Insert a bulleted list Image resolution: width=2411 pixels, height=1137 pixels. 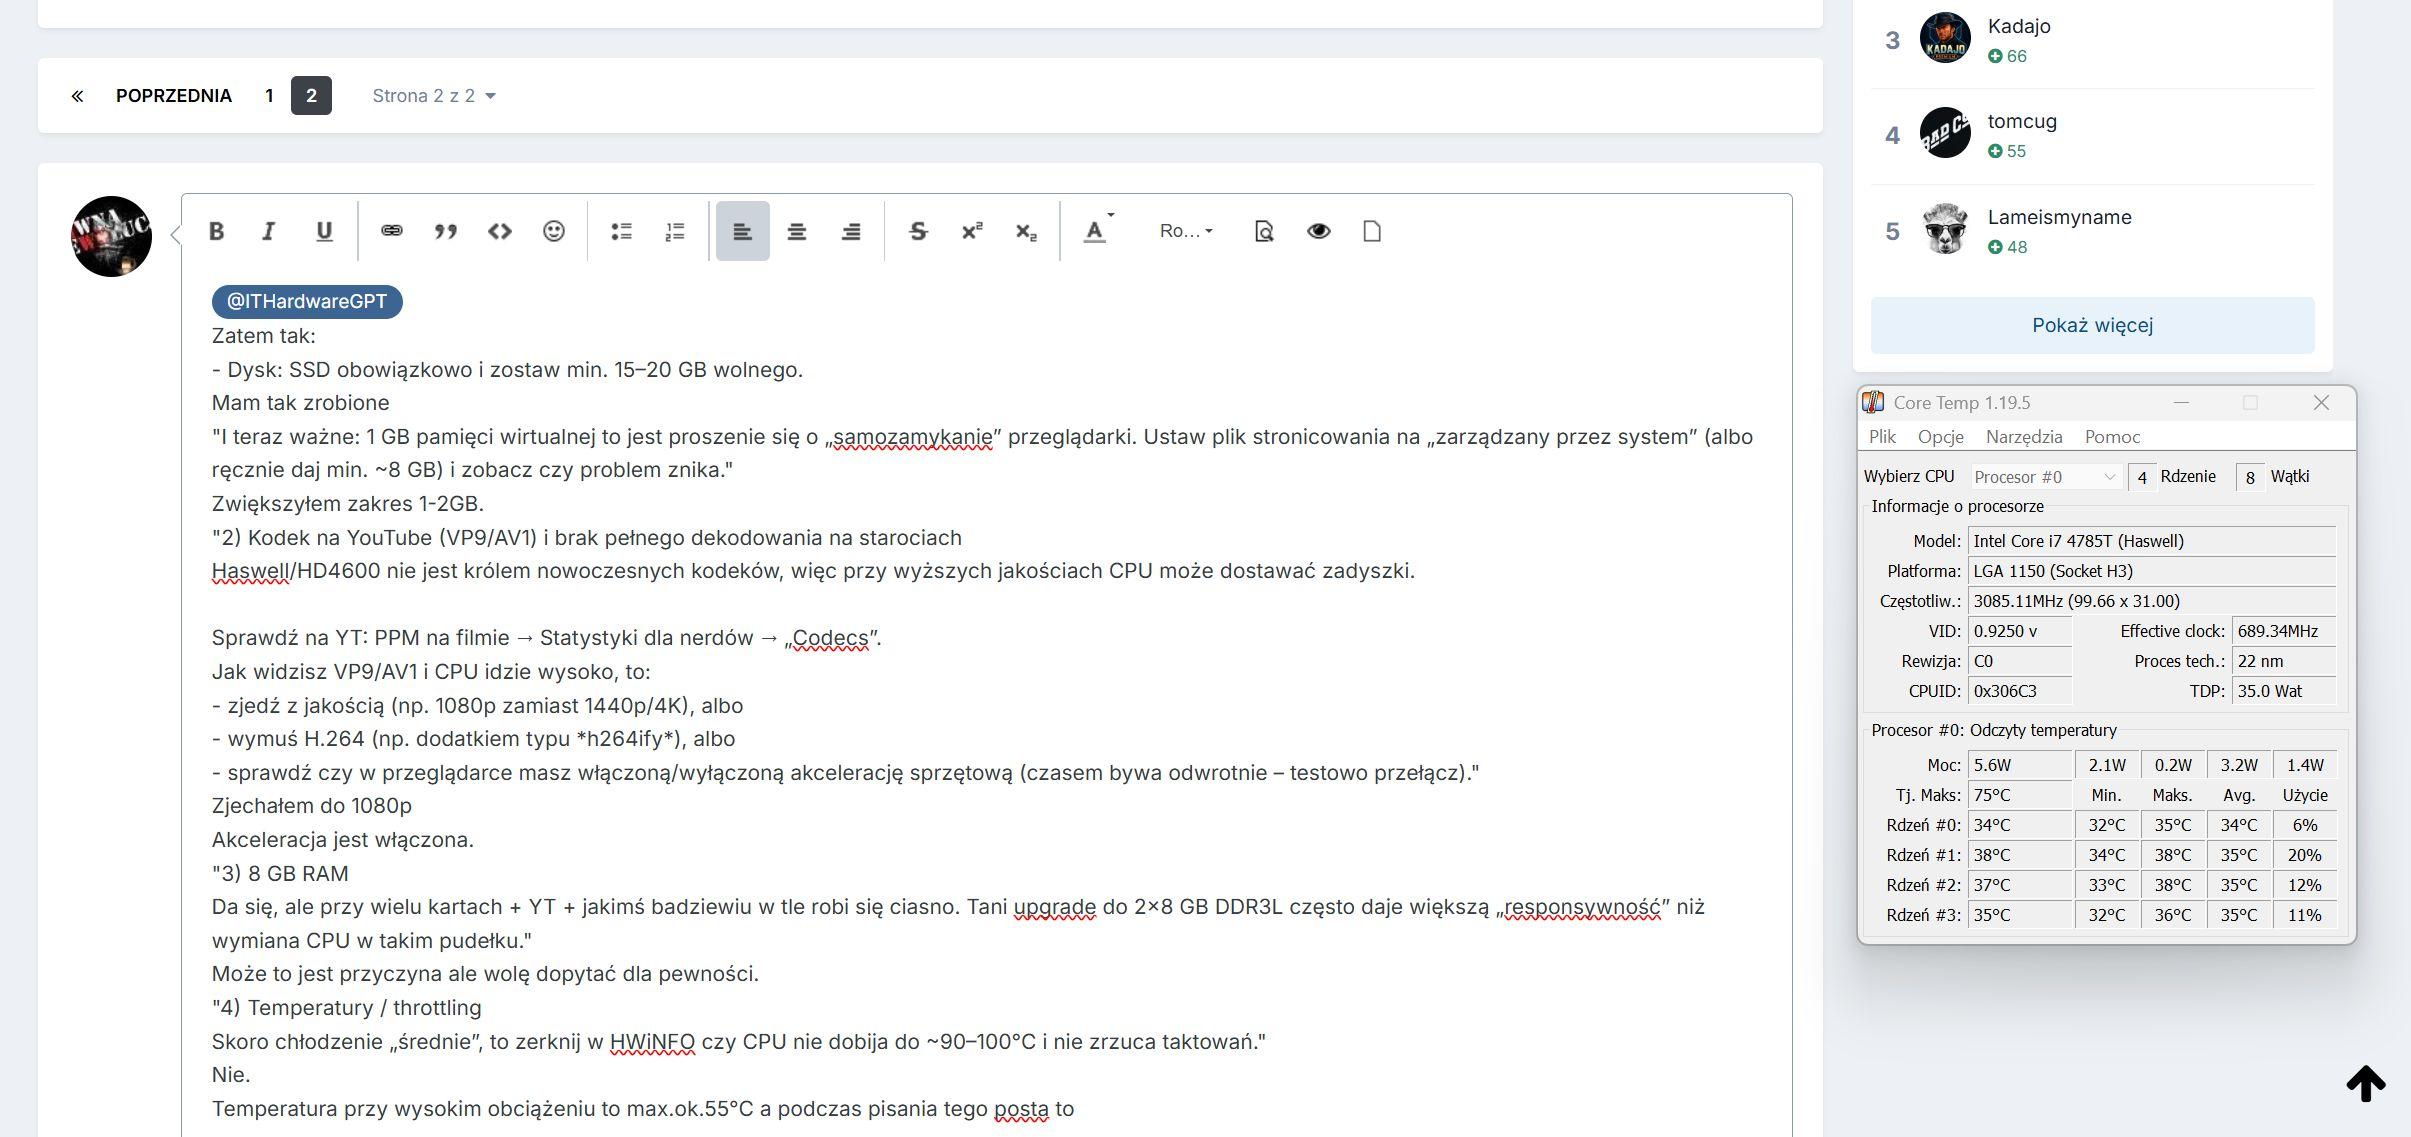click(x=621, y=231)
